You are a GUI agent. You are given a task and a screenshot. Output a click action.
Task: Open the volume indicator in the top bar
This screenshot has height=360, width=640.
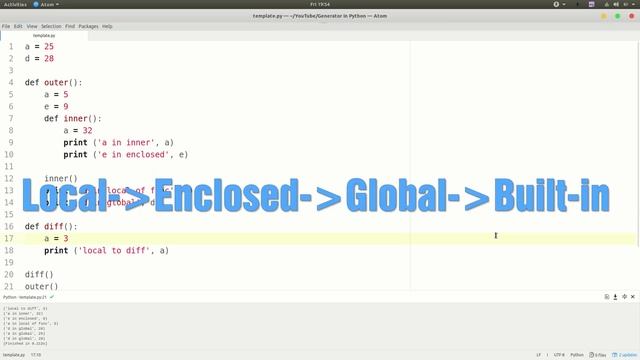[616, 4]
